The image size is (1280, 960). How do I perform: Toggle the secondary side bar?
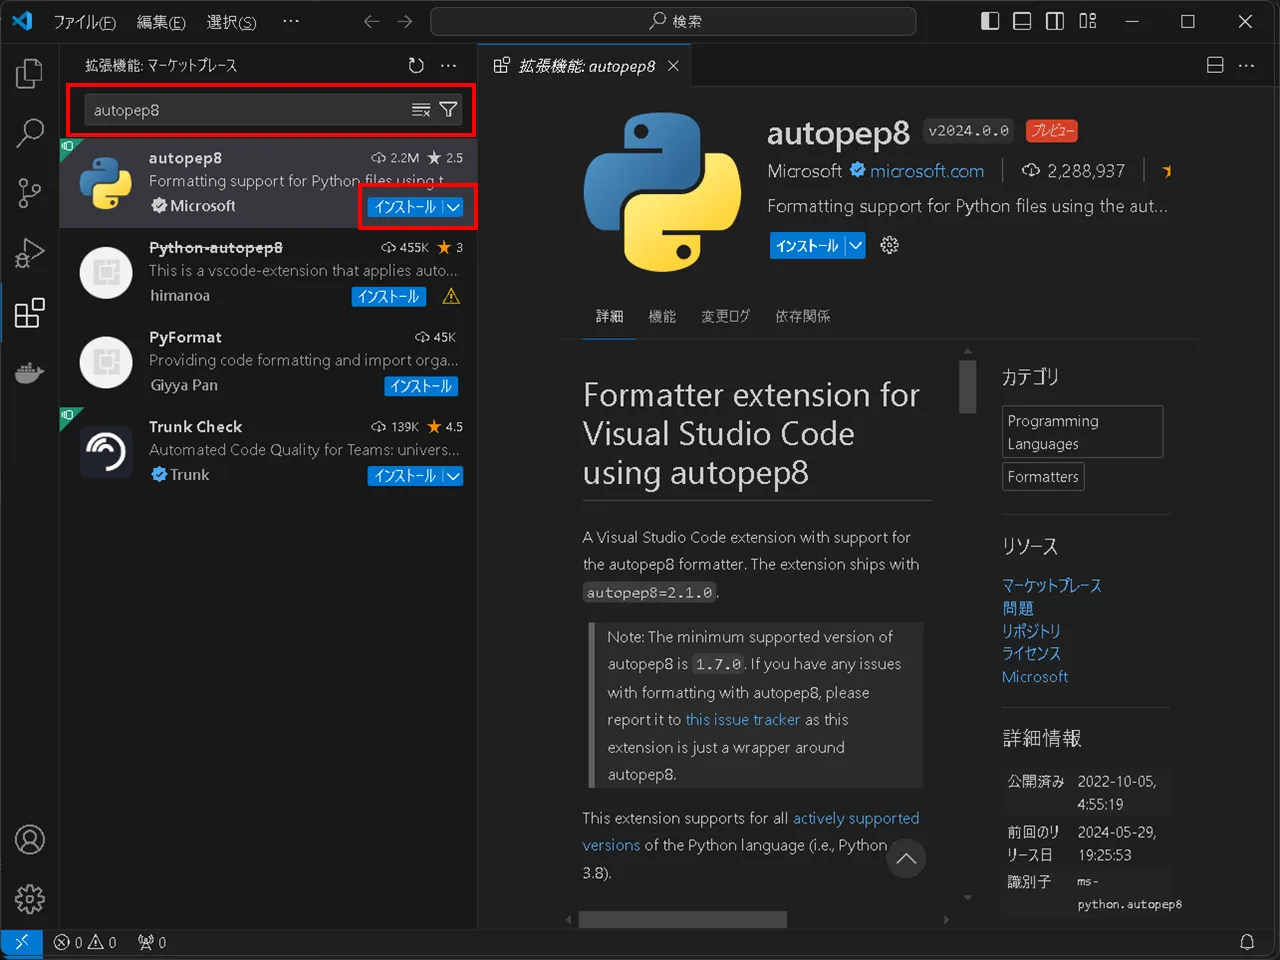1055,21
